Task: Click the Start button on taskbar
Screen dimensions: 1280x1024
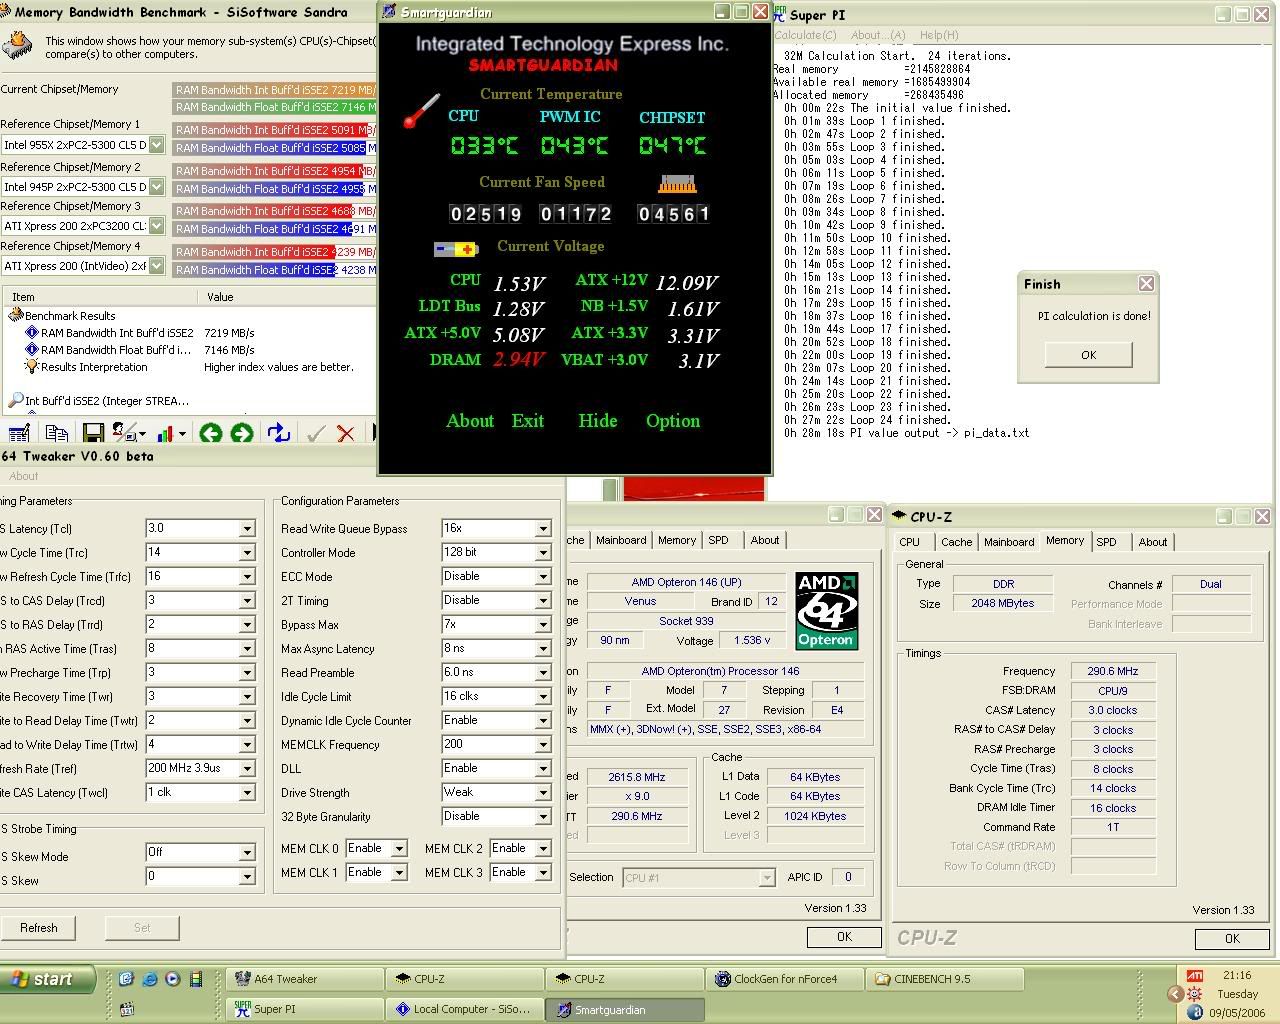Action: point(48,979)
